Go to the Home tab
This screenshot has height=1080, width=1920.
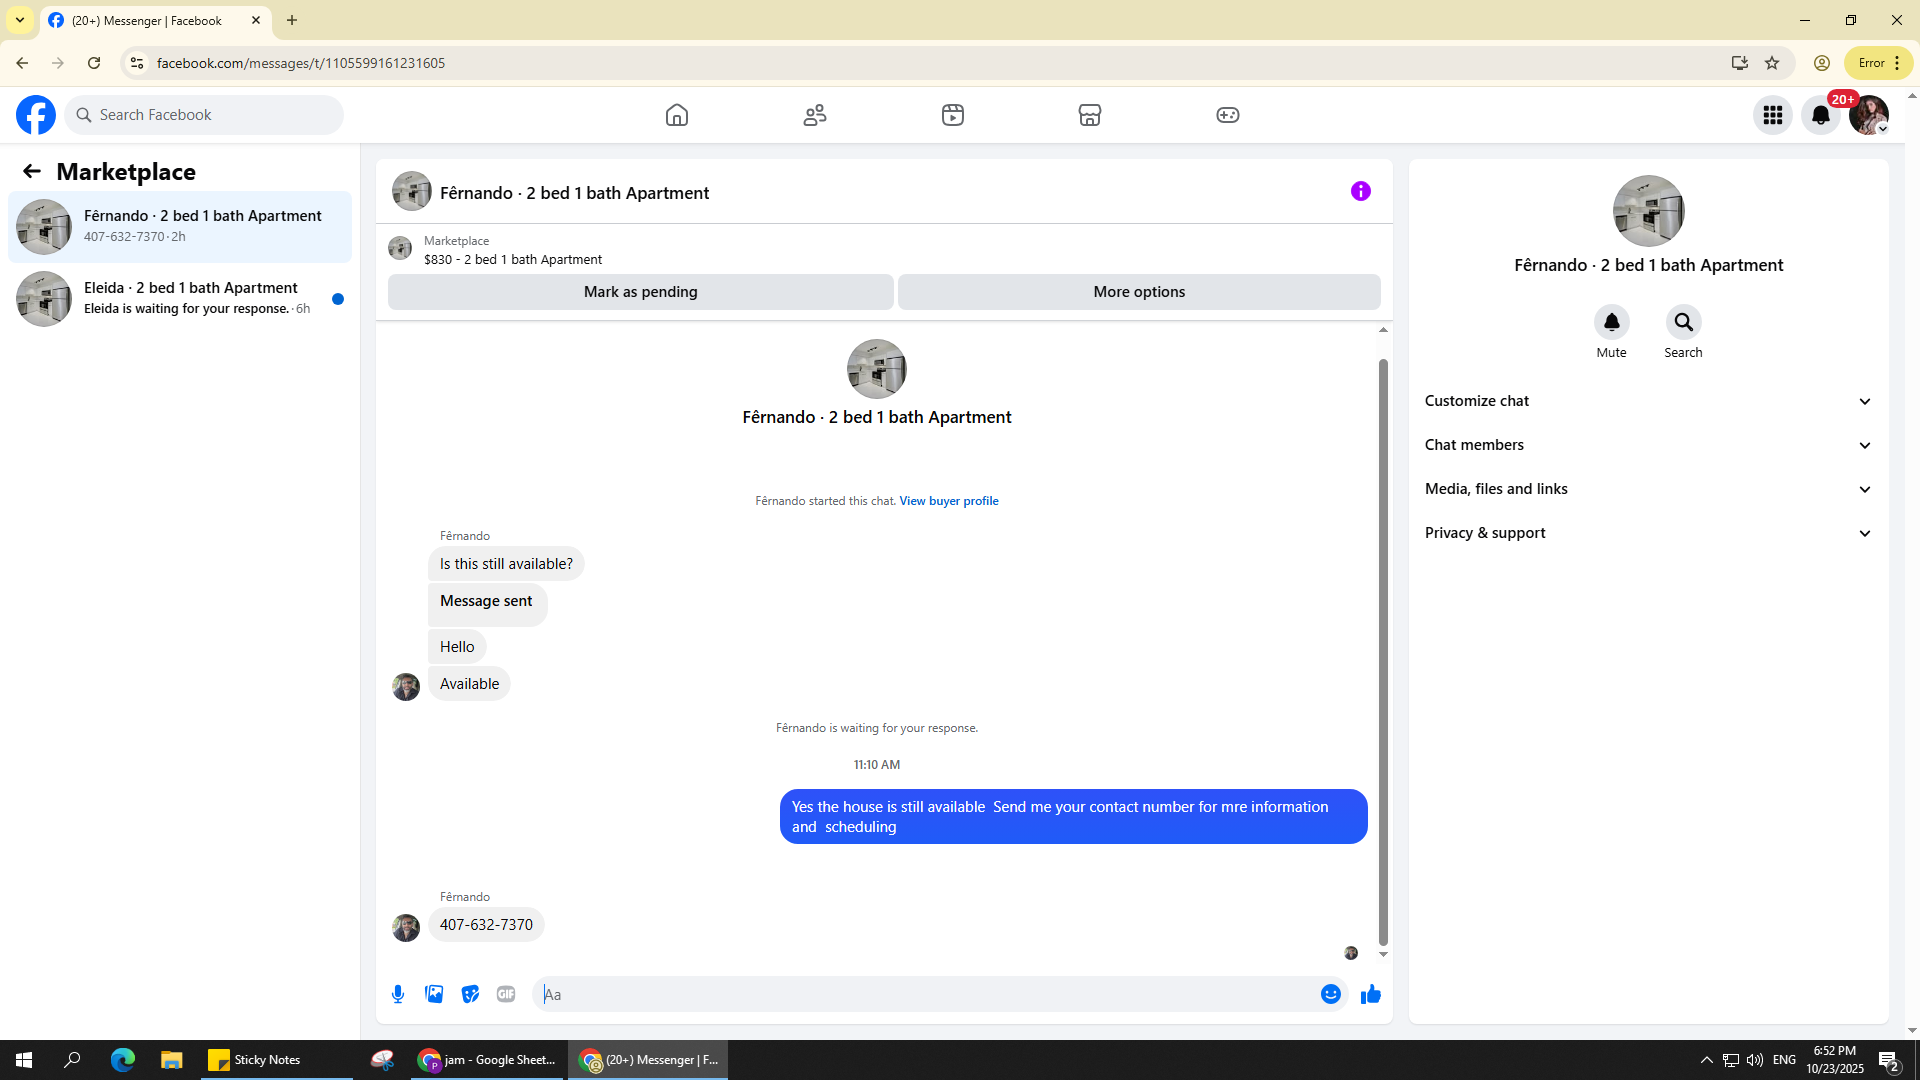pyautogui.click(x=677, y=115)
